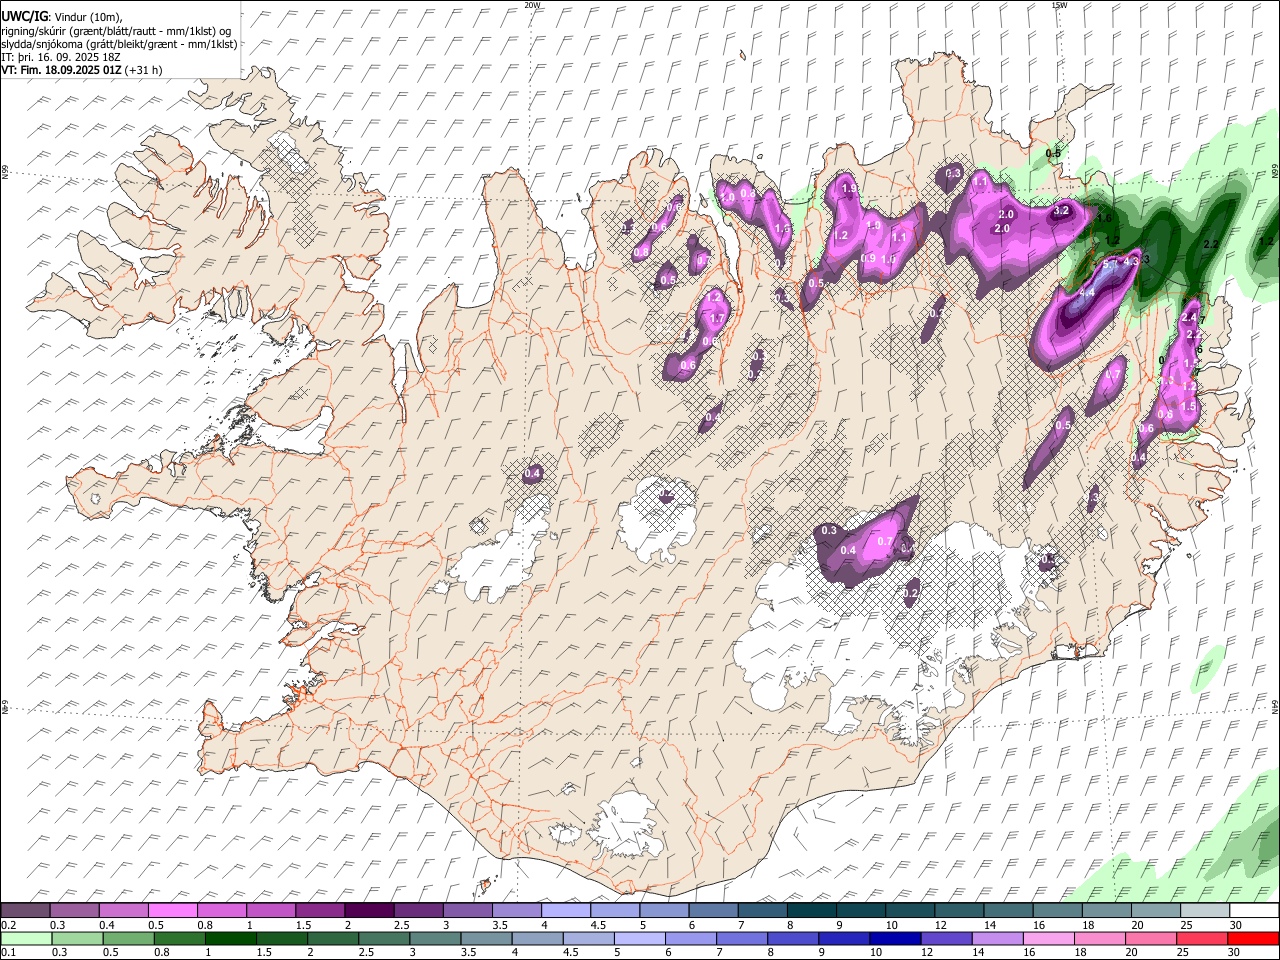Screen dimensions: 1280x960
Task: Click the pale grey snow swatch between 25 and 30
Action: click(x=1204, y=910)
